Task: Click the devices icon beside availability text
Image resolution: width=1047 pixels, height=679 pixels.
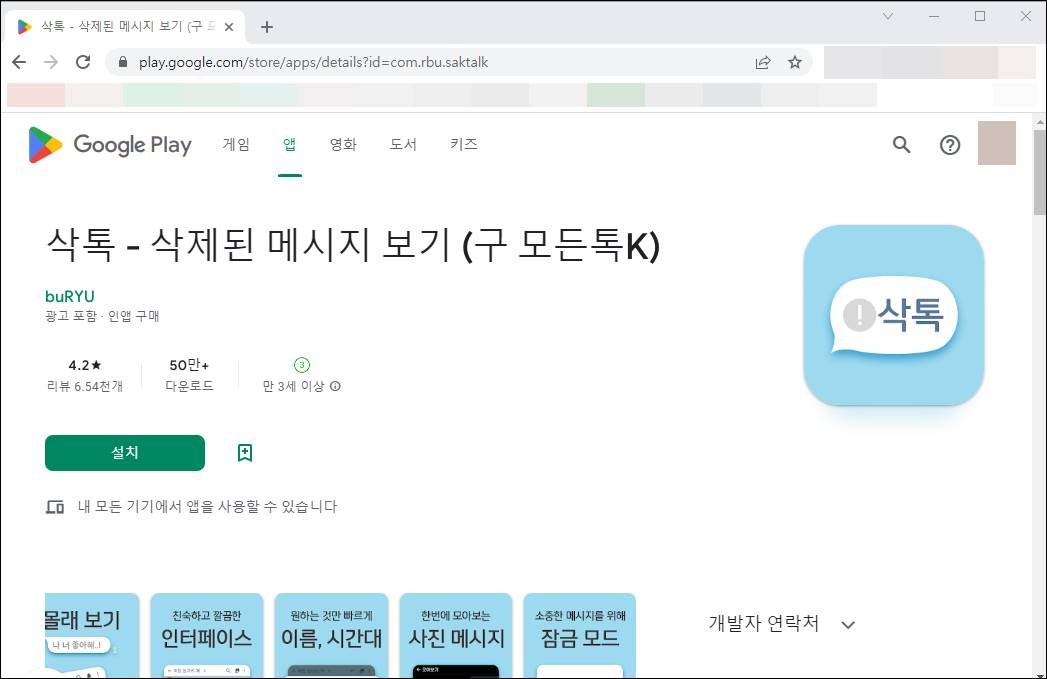Action: (x=55, y=507)
